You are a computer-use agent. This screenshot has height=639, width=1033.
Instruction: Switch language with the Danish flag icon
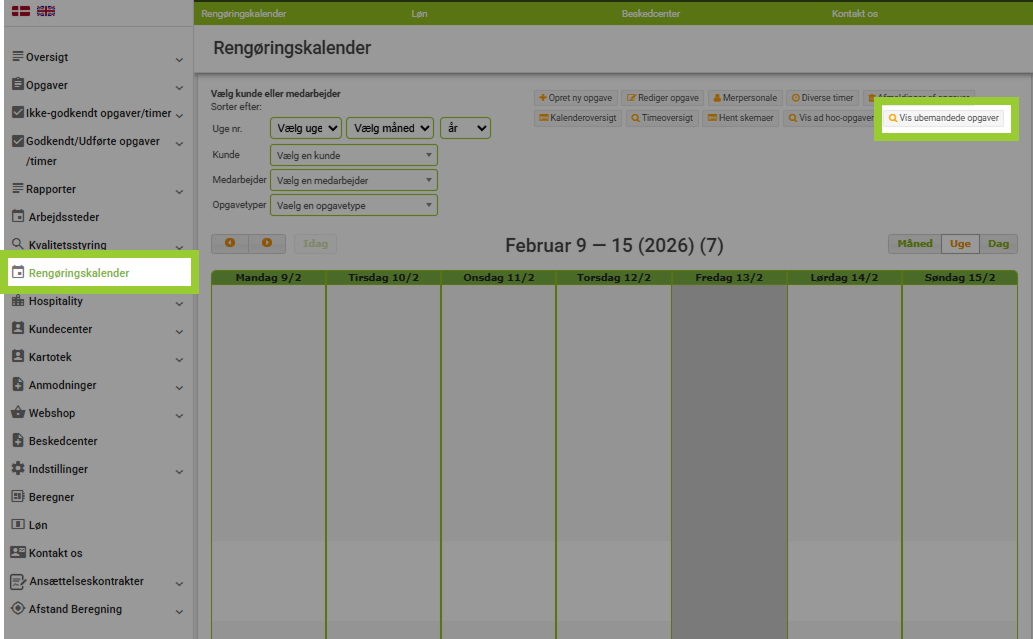[x=20, y=11]
